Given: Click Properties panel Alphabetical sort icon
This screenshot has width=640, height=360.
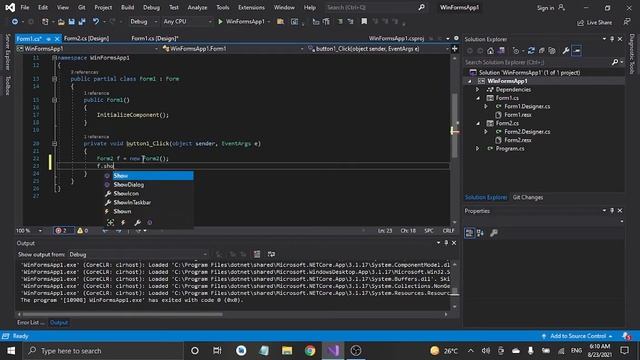Looking at the screenshot, I should tap(480, 233).
